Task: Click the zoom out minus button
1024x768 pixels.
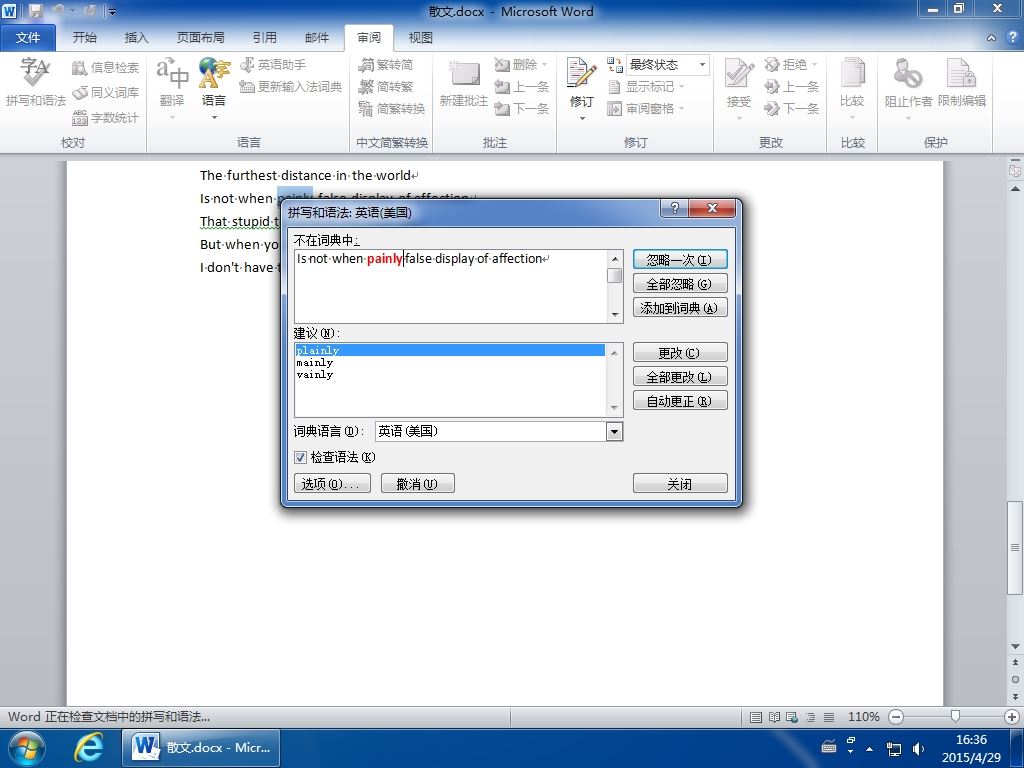Action: [x=896, y=717]
